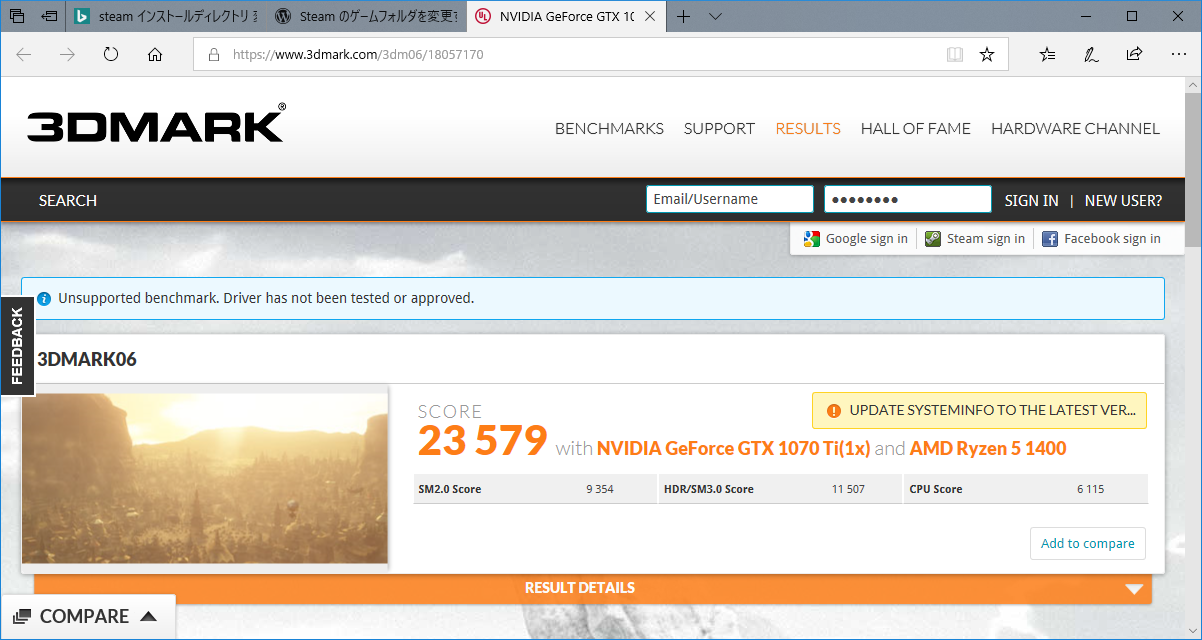Image resolution: width=1202 pixels, height=640 pixels.
Task: Click the AMD Ryzen 5 1400 link
Action: [988, 448]
